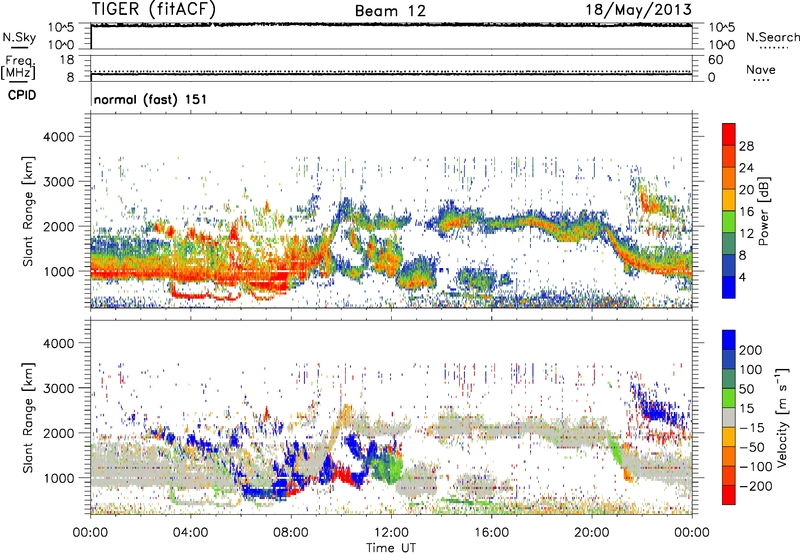
Task: Click the "1000" tick on the velocity panel
Action: click(x=58, y=478)
